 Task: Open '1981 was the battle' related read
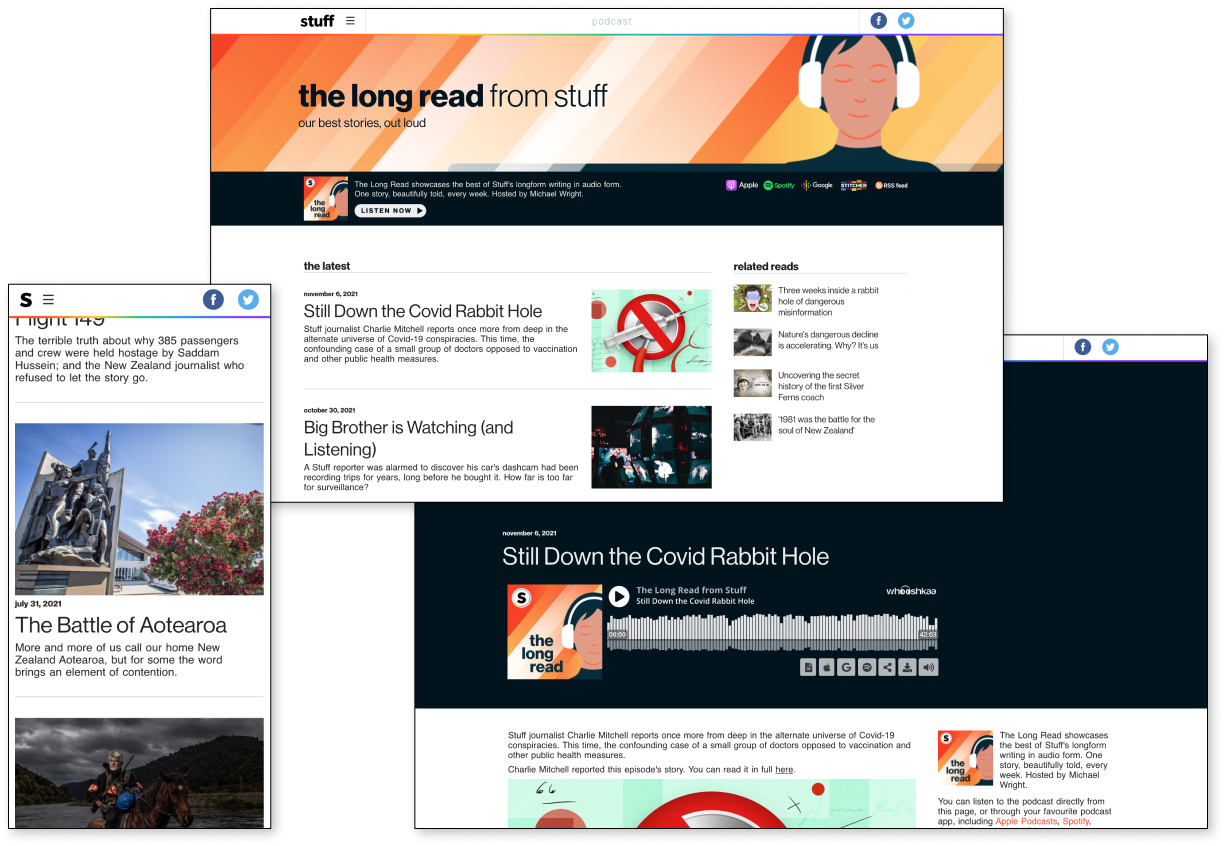(x=826, y=425)
